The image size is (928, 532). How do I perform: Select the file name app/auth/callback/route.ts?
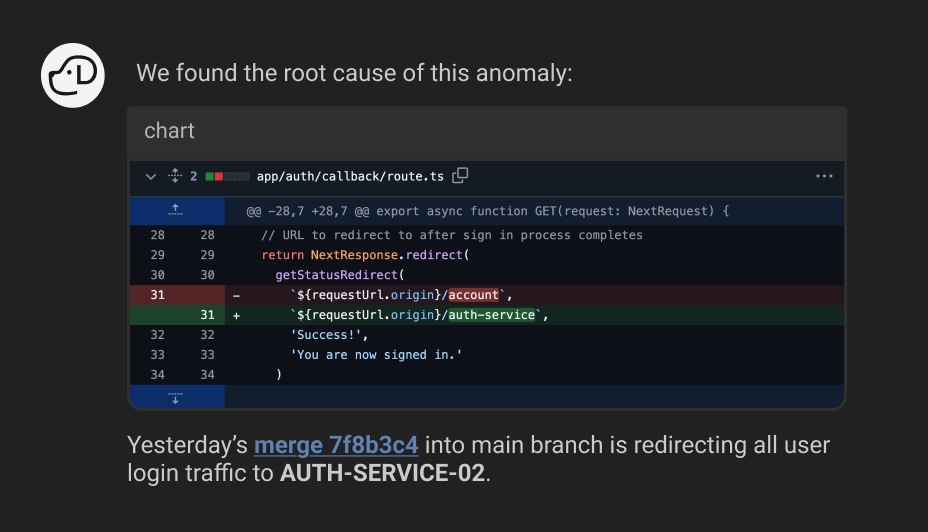[x=350, y=176]
